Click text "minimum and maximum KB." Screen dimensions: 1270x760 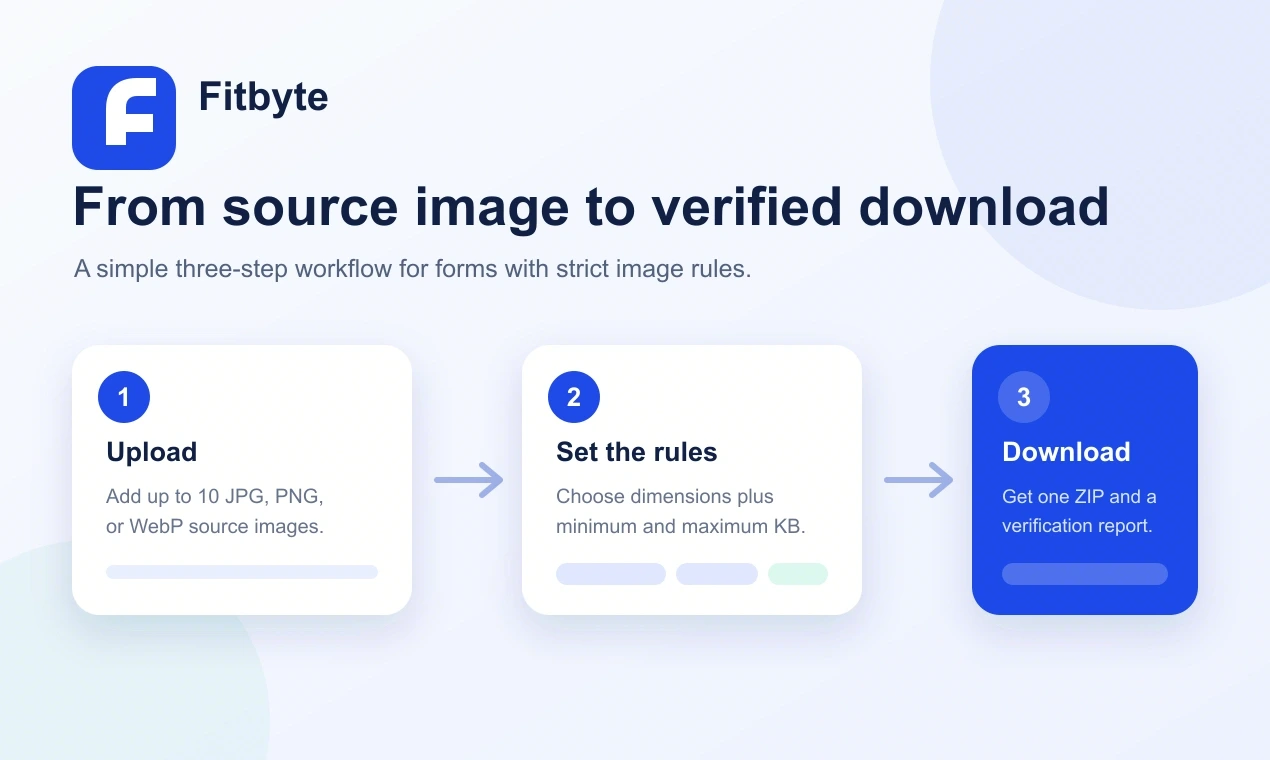coord(681,526)
